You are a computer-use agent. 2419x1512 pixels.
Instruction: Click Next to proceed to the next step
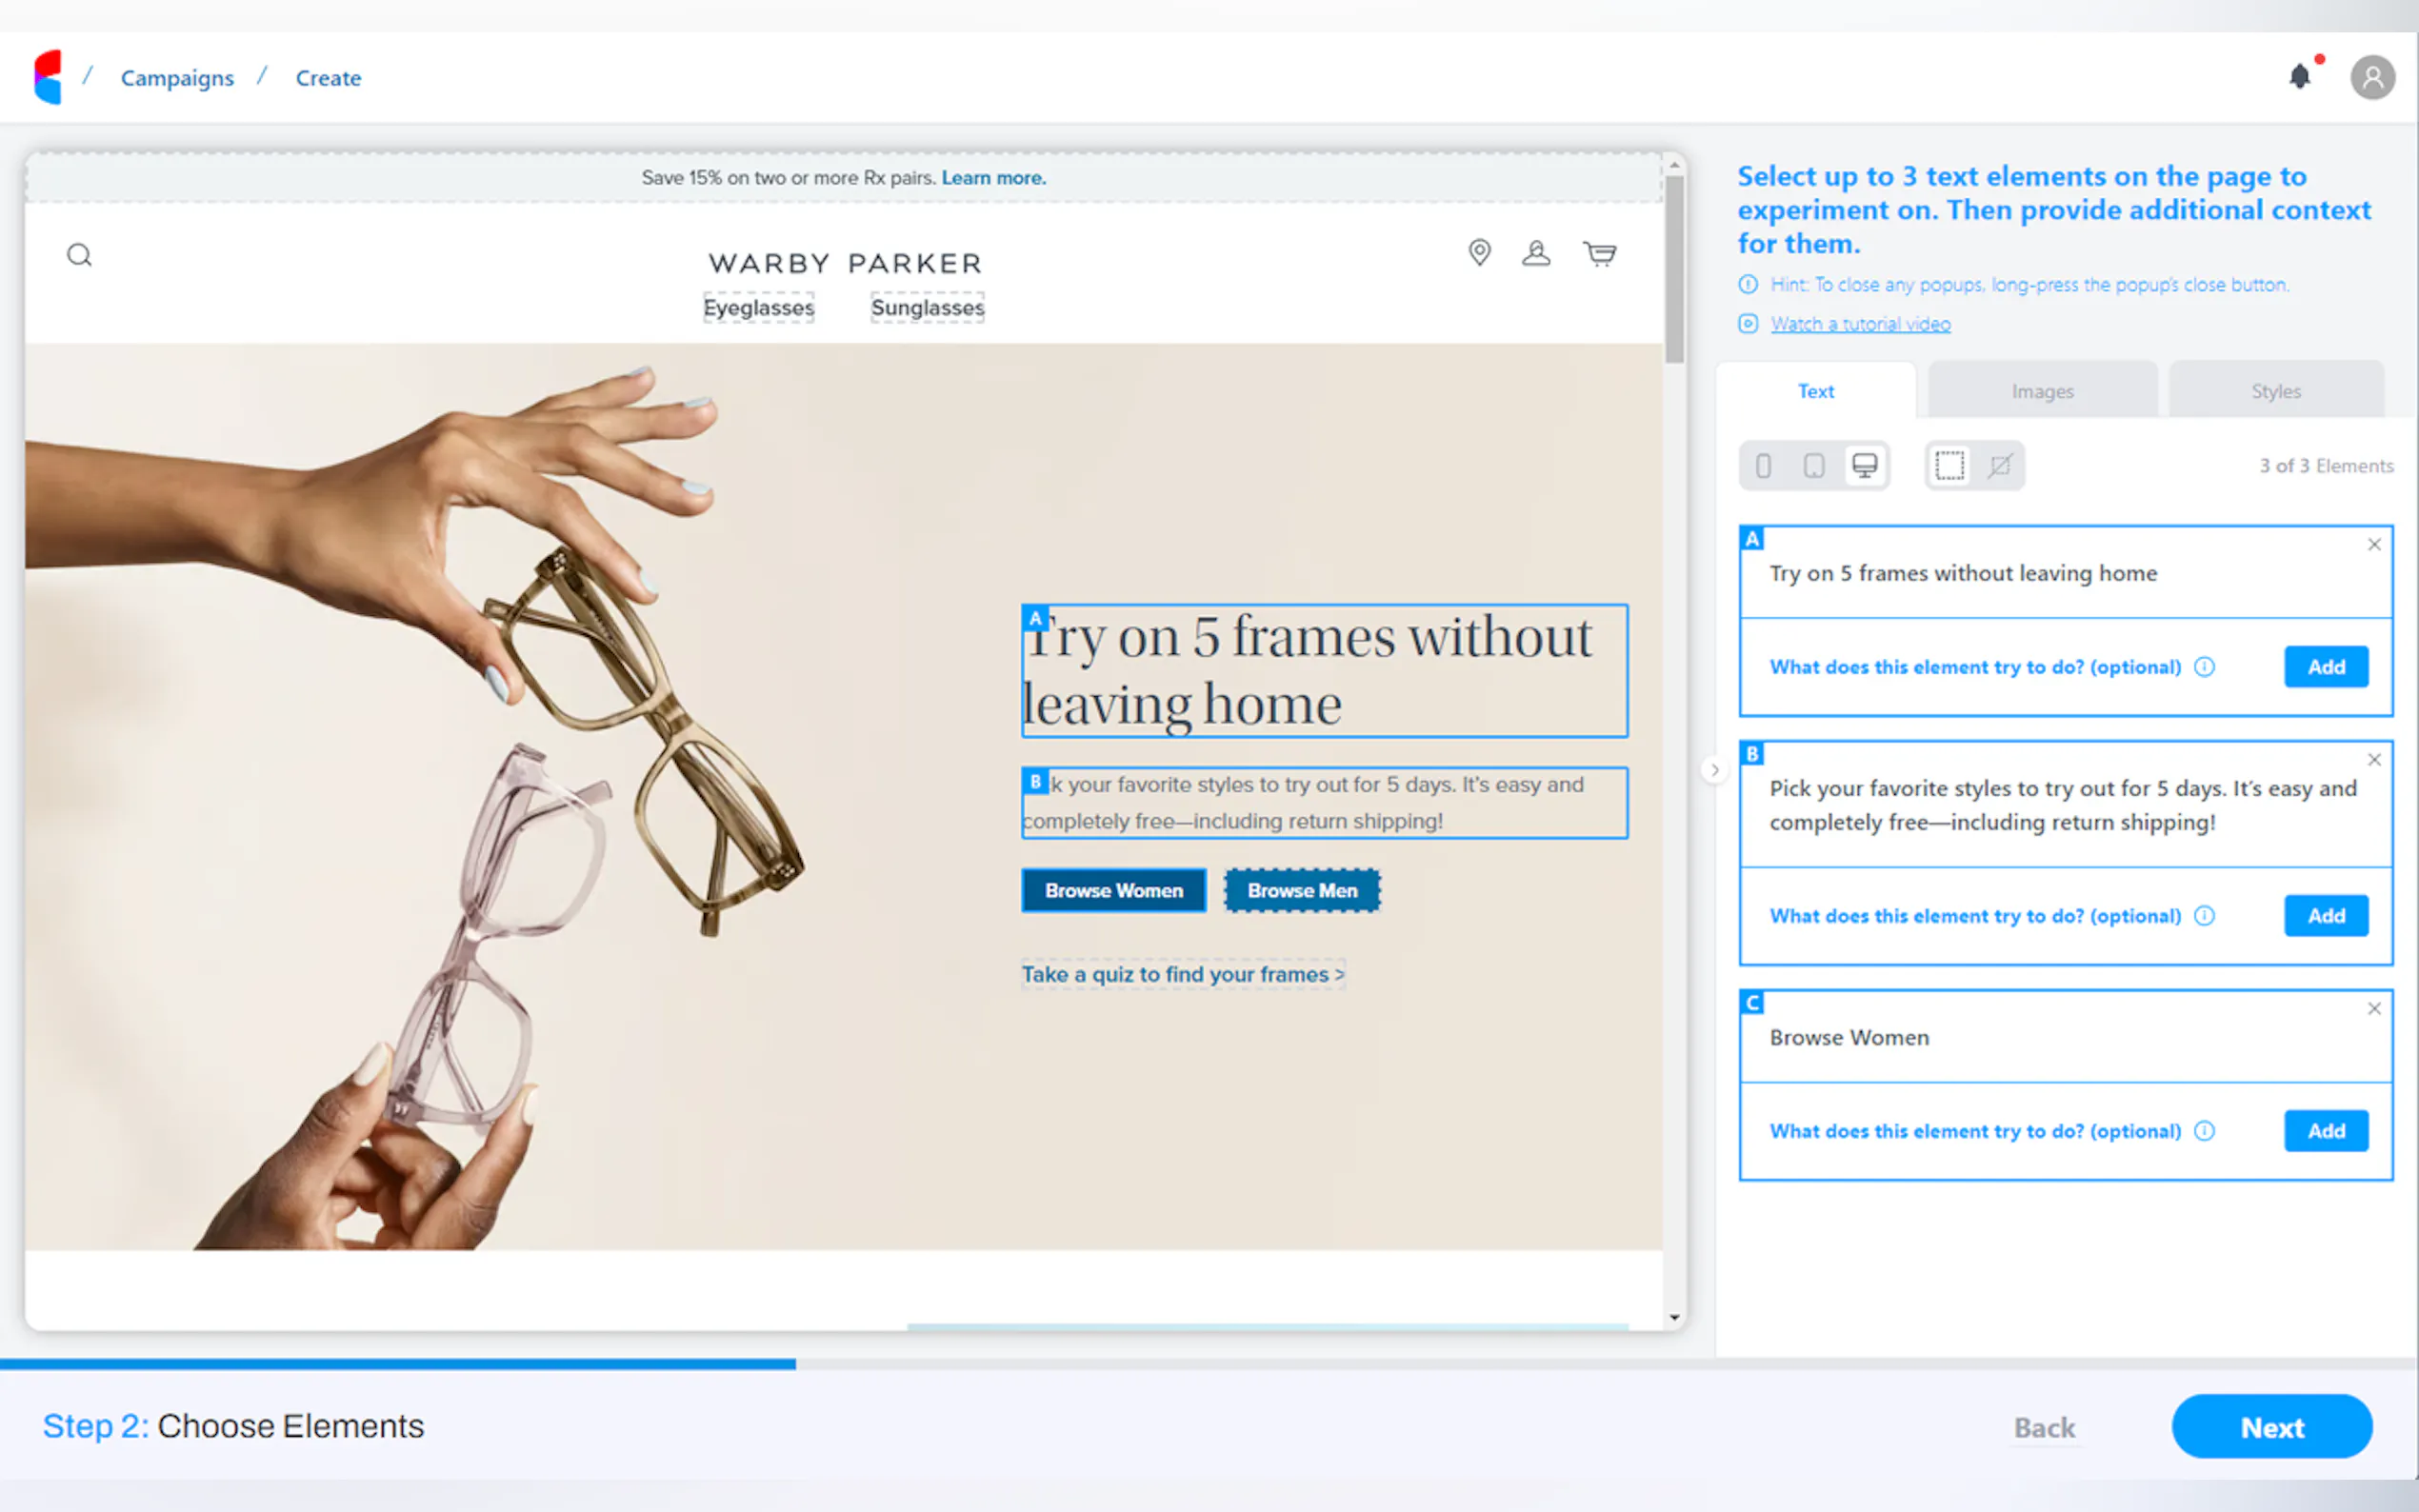pos(2272,1427)
